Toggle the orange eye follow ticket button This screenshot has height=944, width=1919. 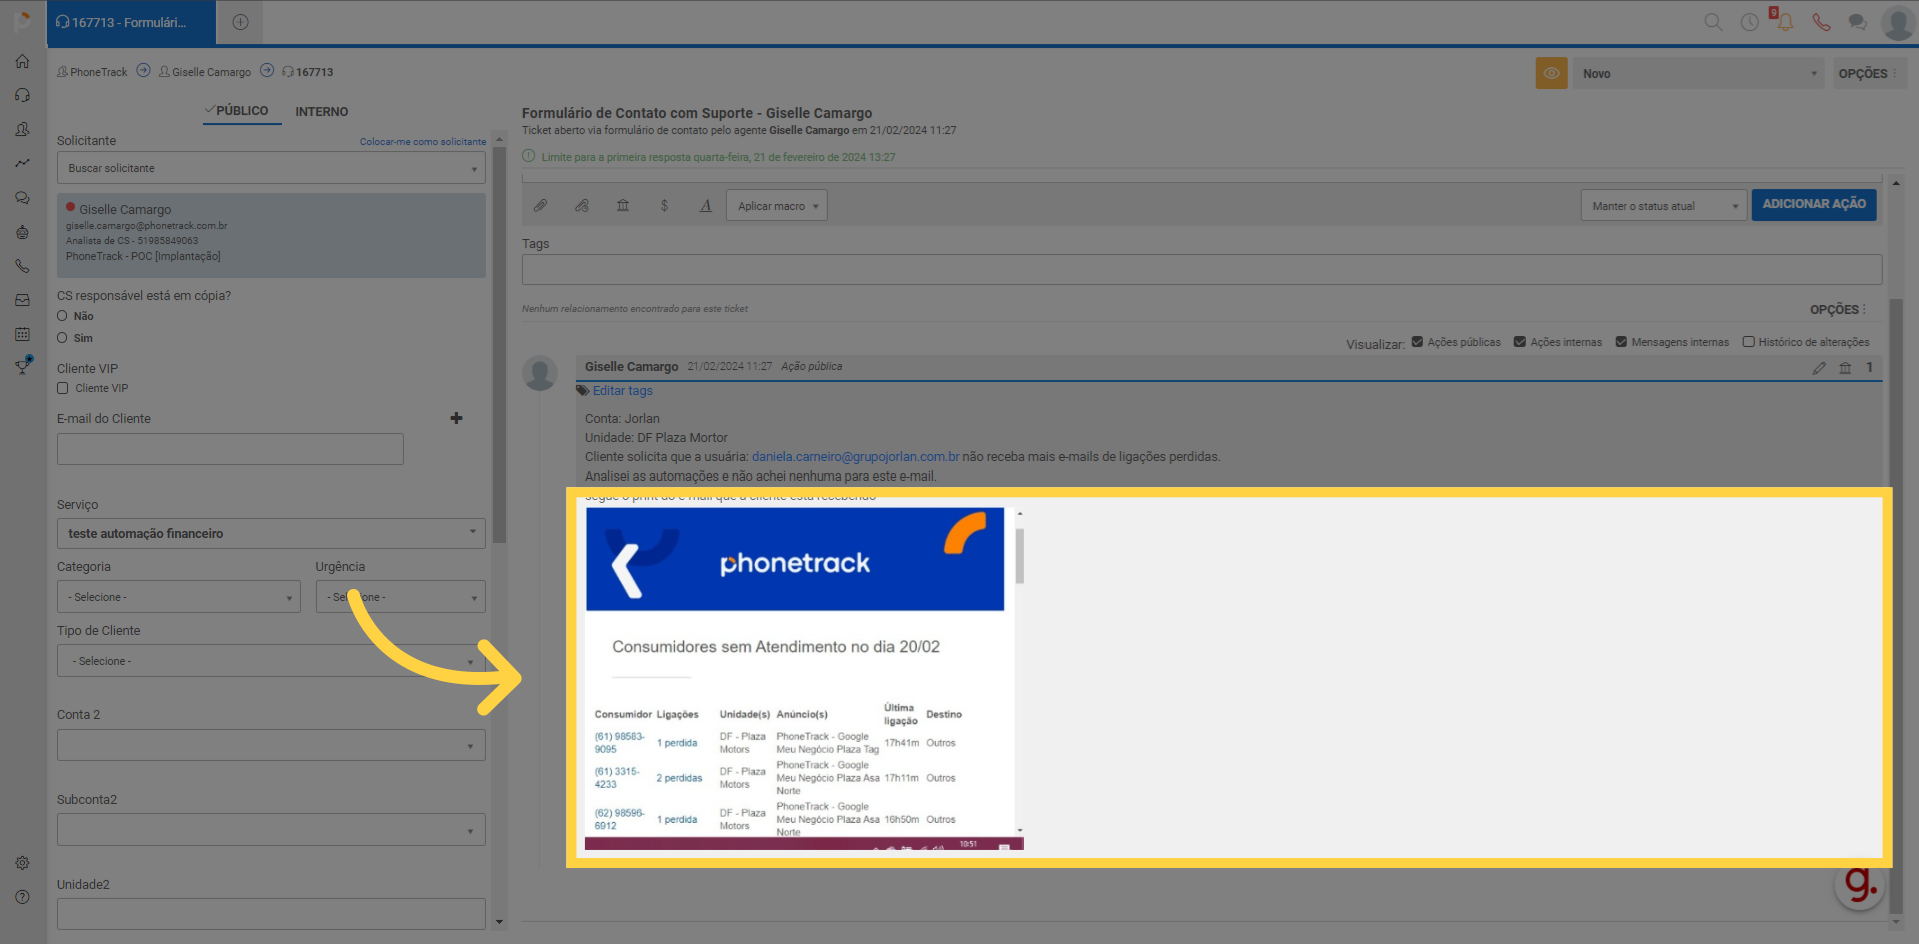(x=1551, y=73)
